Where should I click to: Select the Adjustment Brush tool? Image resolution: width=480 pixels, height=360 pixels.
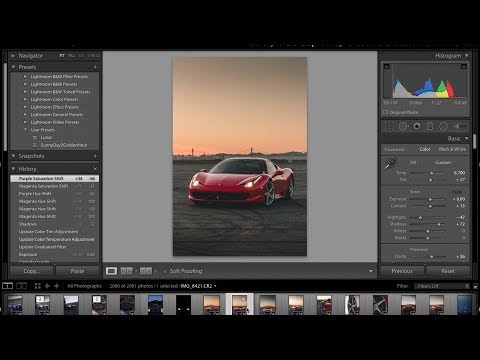pos(460,126)
